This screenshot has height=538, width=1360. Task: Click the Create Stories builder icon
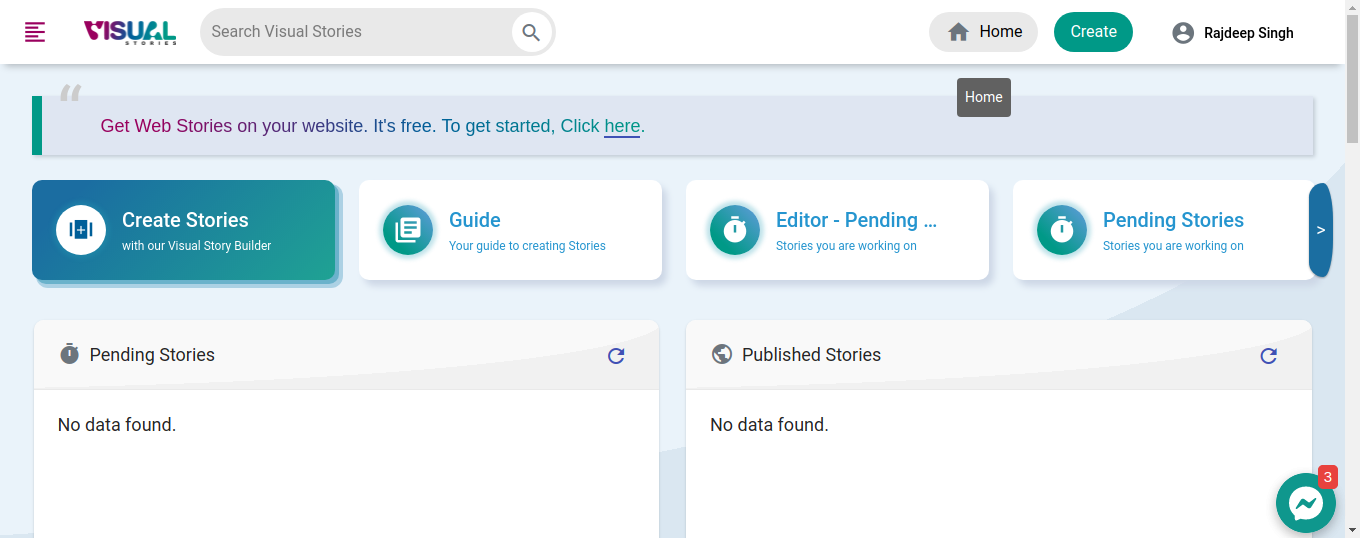pos(81,230)
